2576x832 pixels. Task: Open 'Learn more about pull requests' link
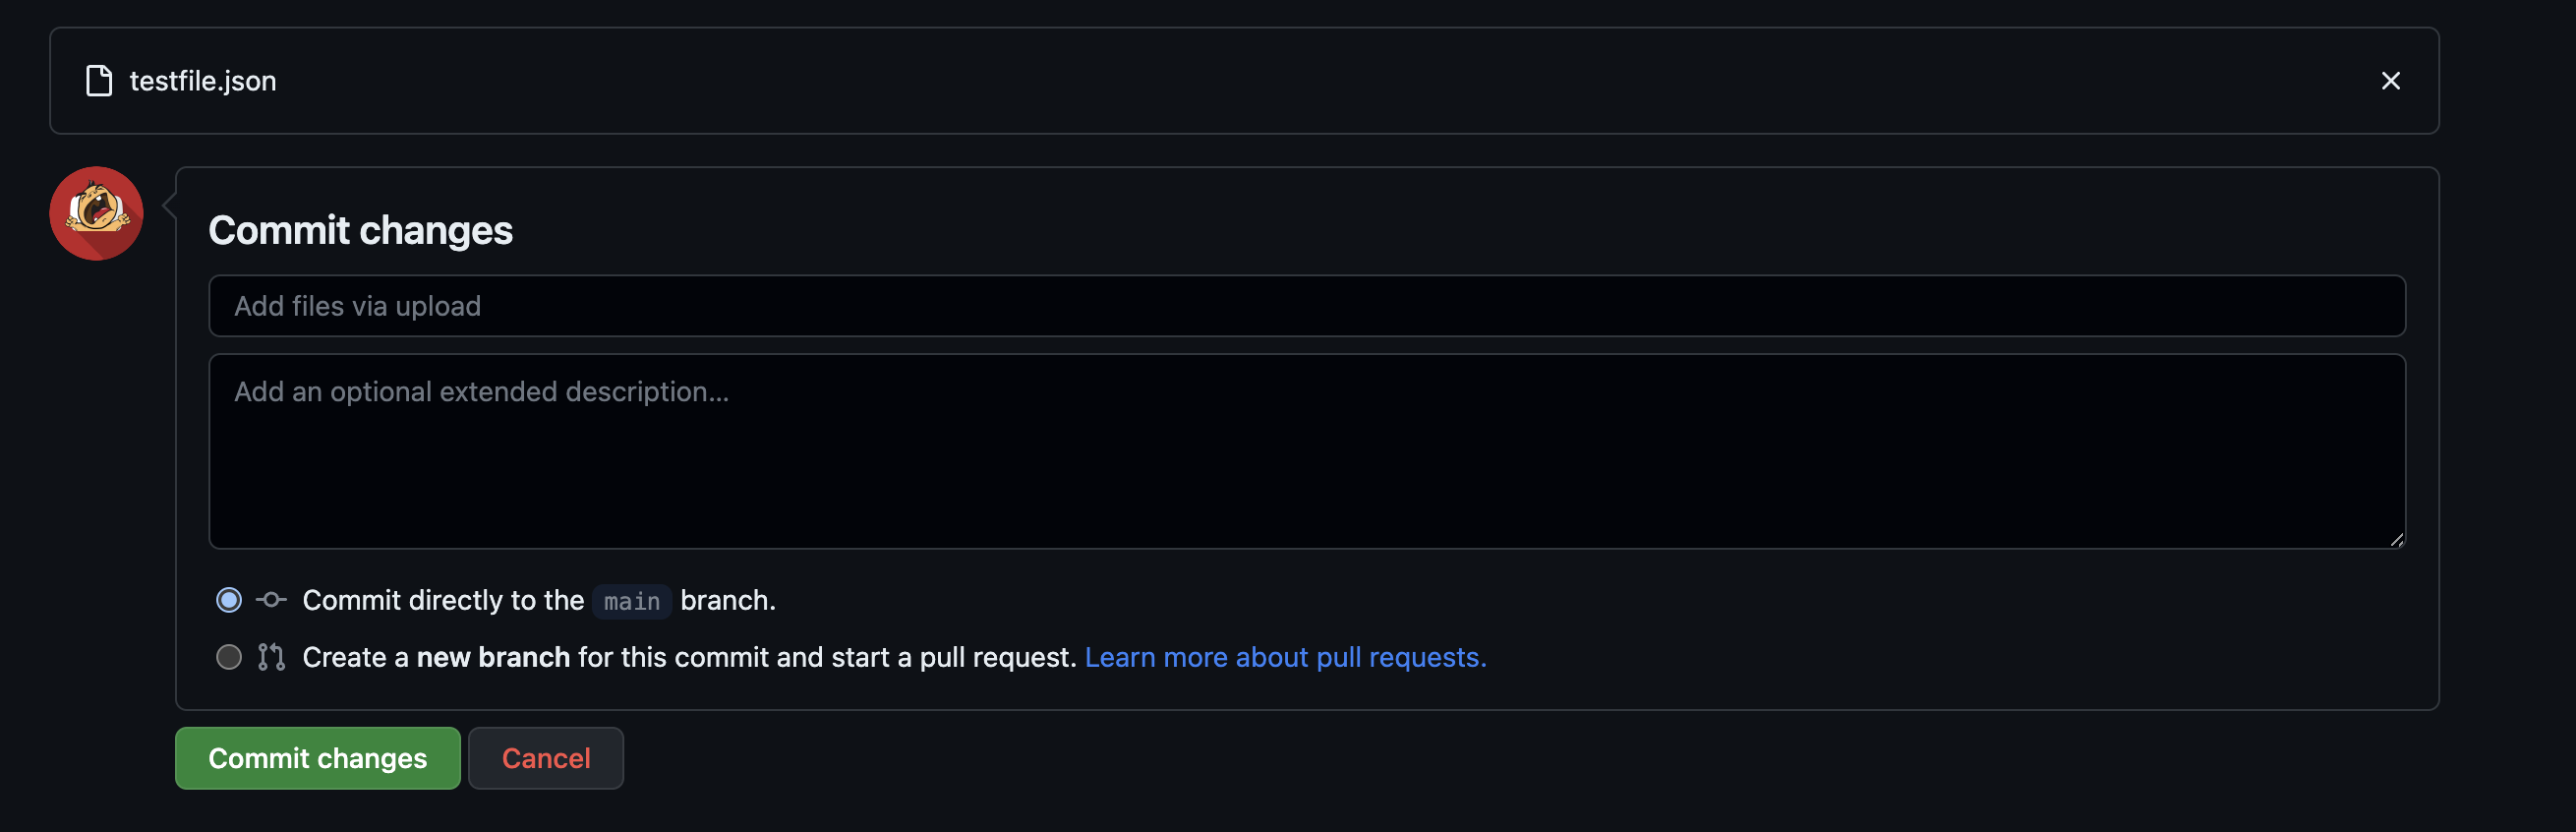[1285, 657]
